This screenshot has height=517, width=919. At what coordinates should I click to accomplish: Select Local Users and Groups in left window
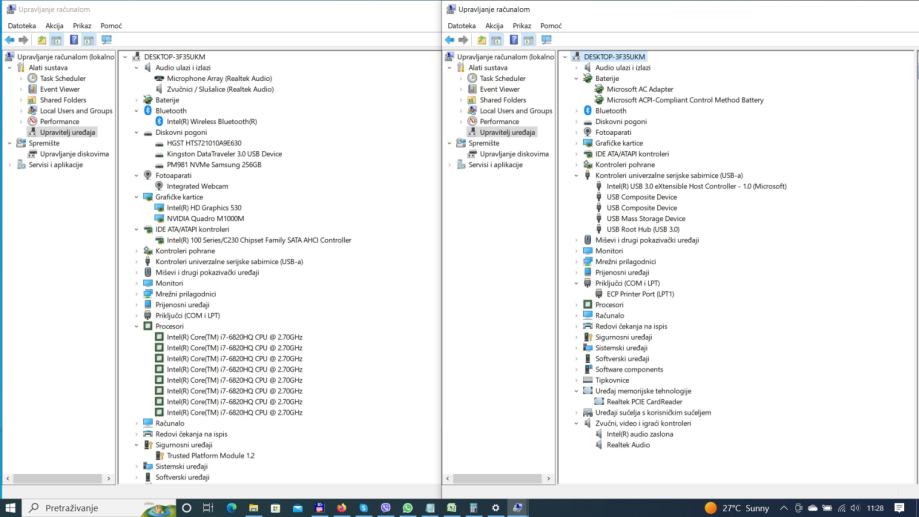[x=76, y=111]
